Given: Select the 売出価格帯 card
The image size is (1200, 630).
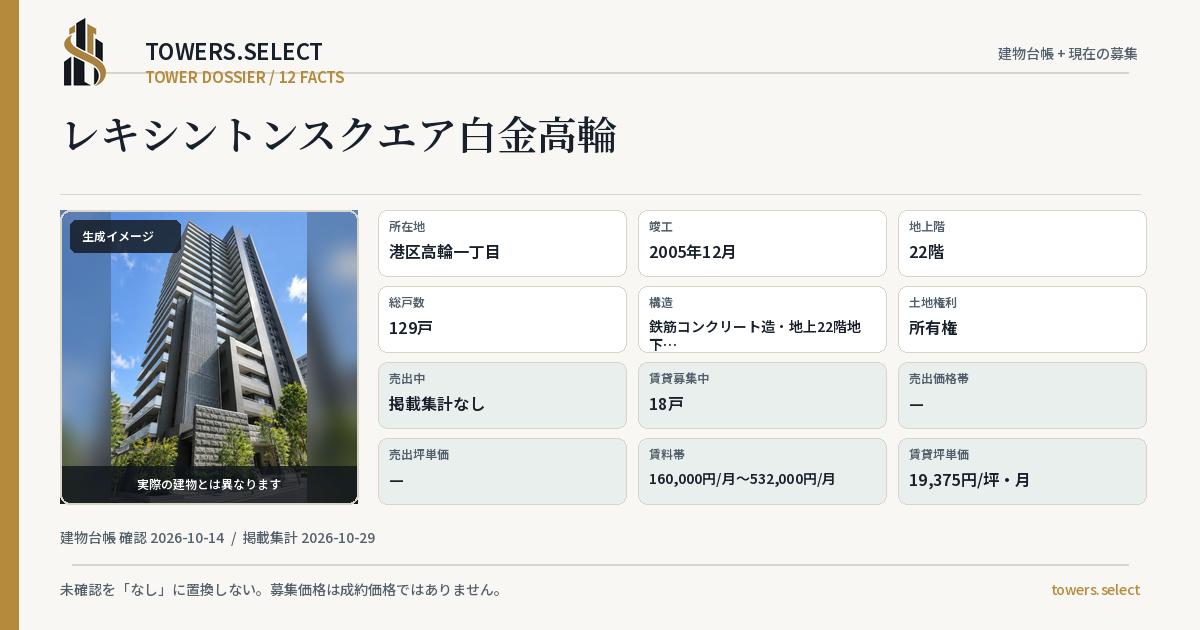Looking at the screenshot, I should (x=1022, y=395).
